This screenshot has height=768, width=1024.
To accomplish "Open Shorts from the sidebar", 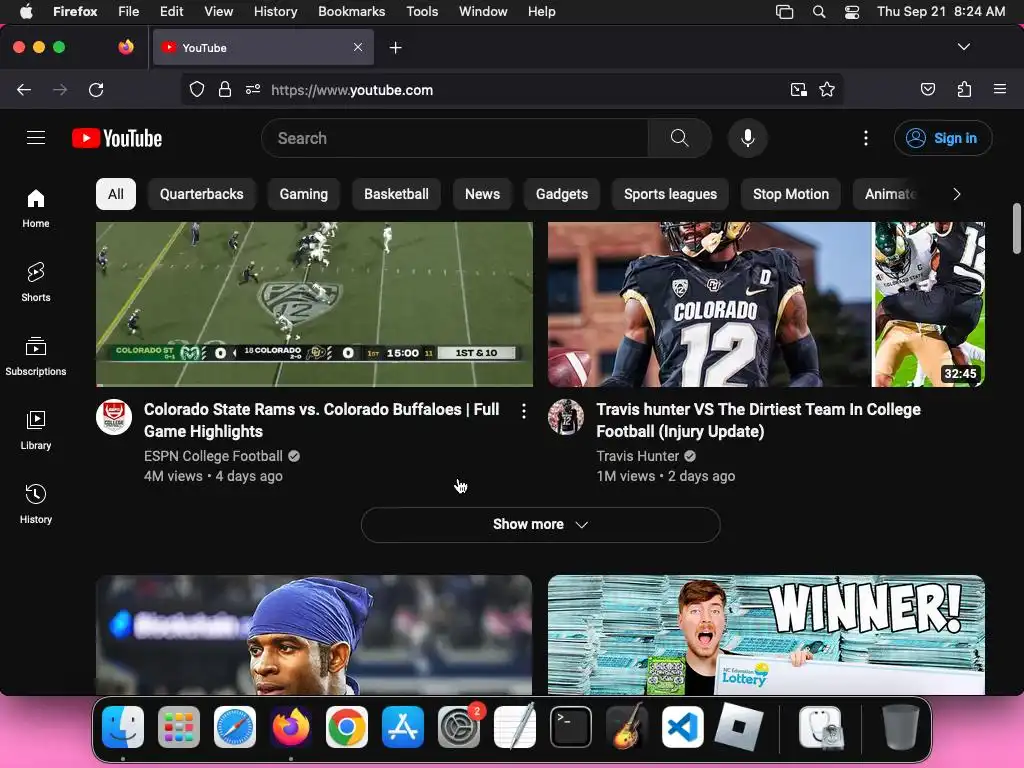I will tap(36, 282).
